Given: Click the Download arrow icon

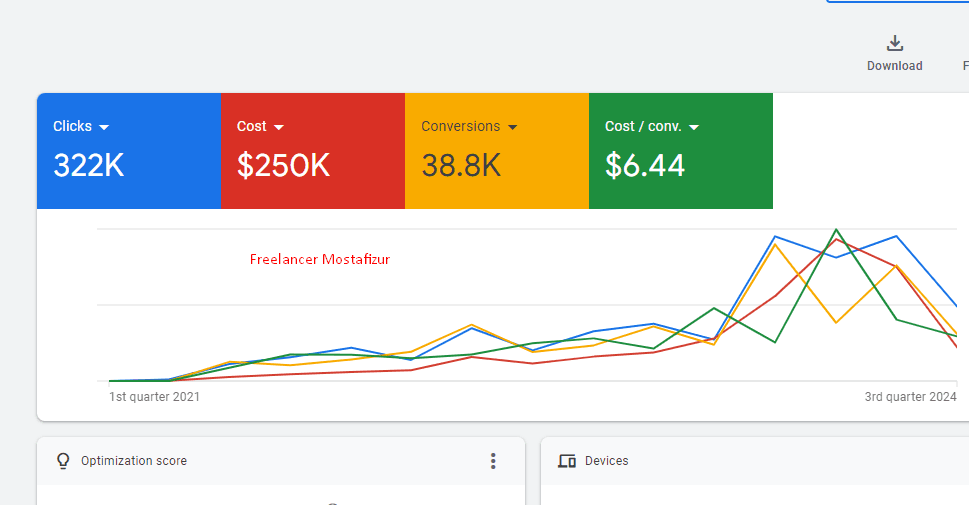Looking at the screenshot, I should click(x=895, y=43).
